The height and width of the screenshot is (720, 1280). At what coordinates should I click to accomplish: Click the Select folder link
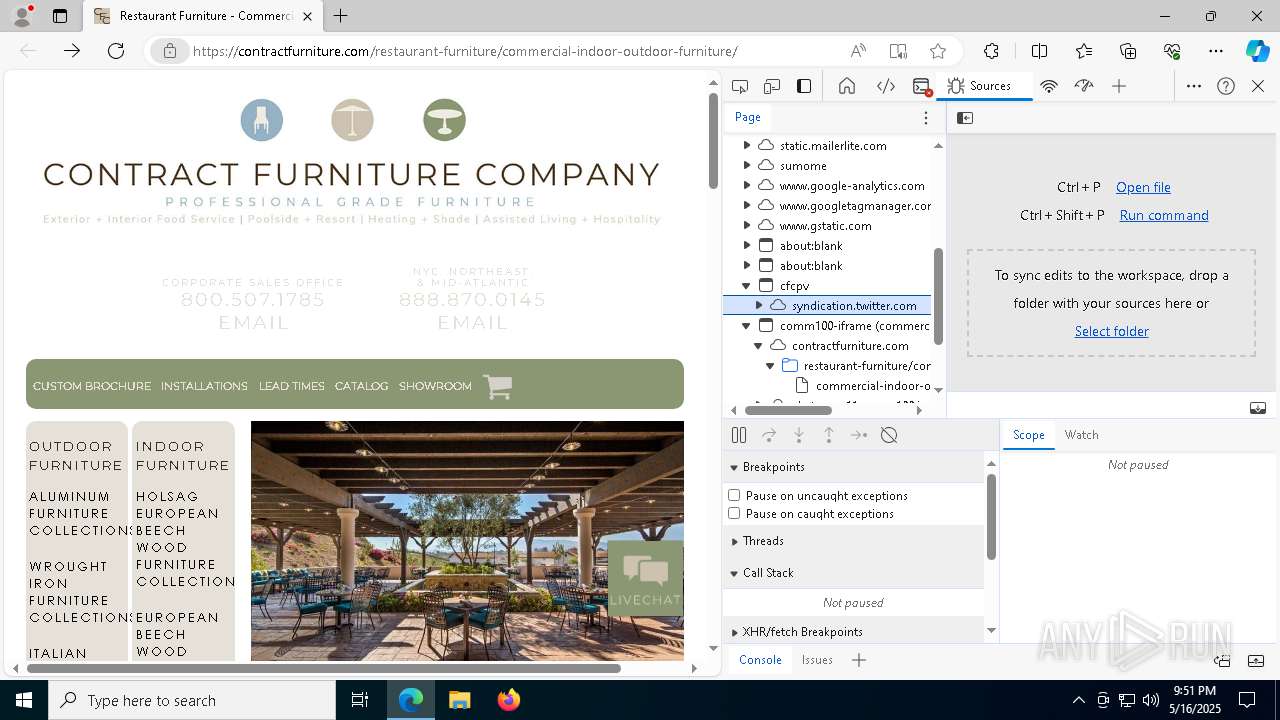click(1111, 331)
